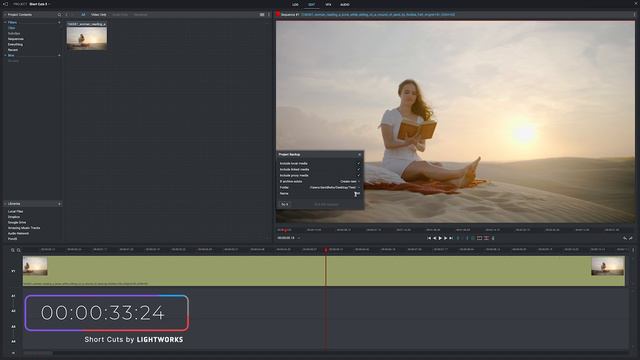Toggle the V1 track label

[13, 271]
